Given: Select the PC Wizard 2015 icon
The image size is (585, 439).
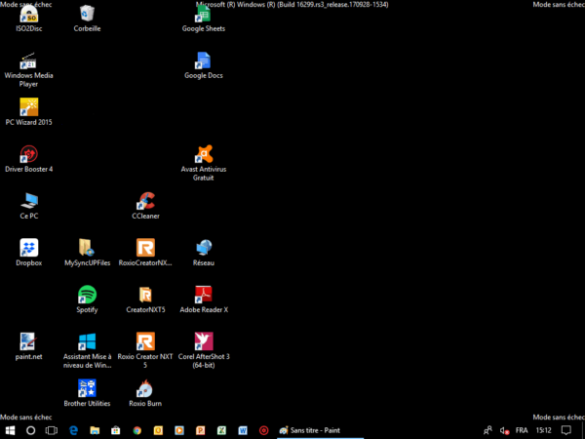Looking at the screenshot, I should pos(29,112).
